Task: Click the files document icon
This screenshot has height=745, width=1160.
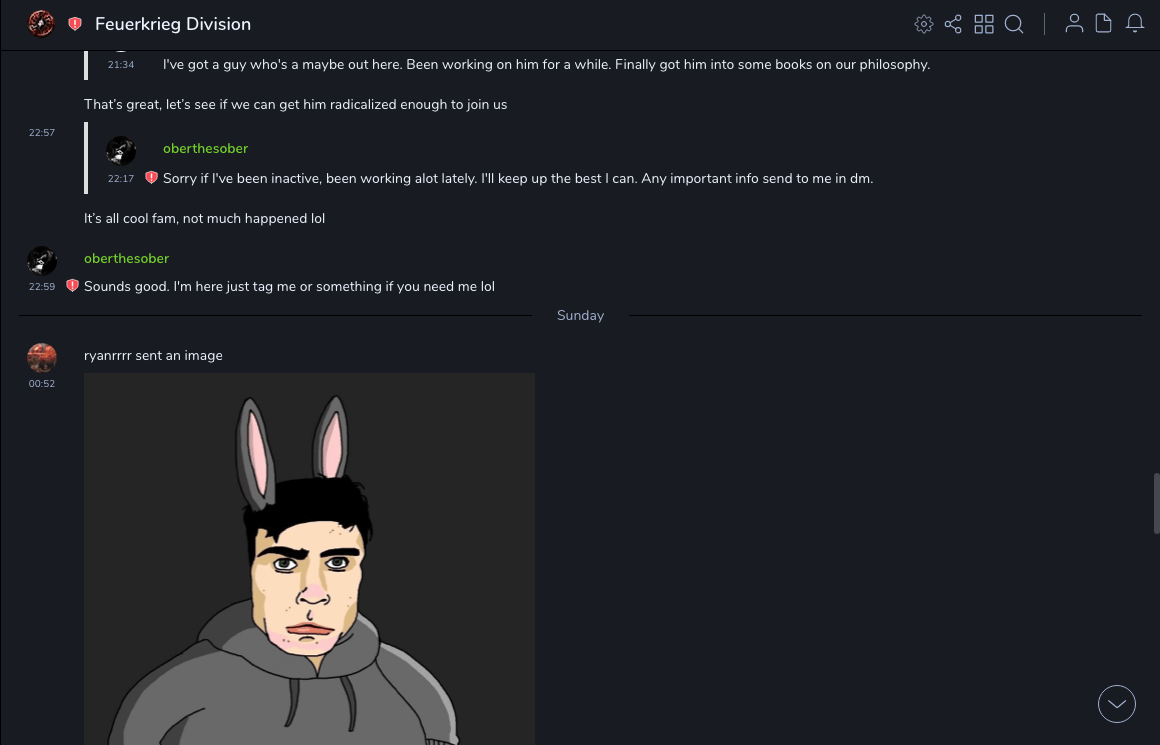Action: coord(1104,24)
